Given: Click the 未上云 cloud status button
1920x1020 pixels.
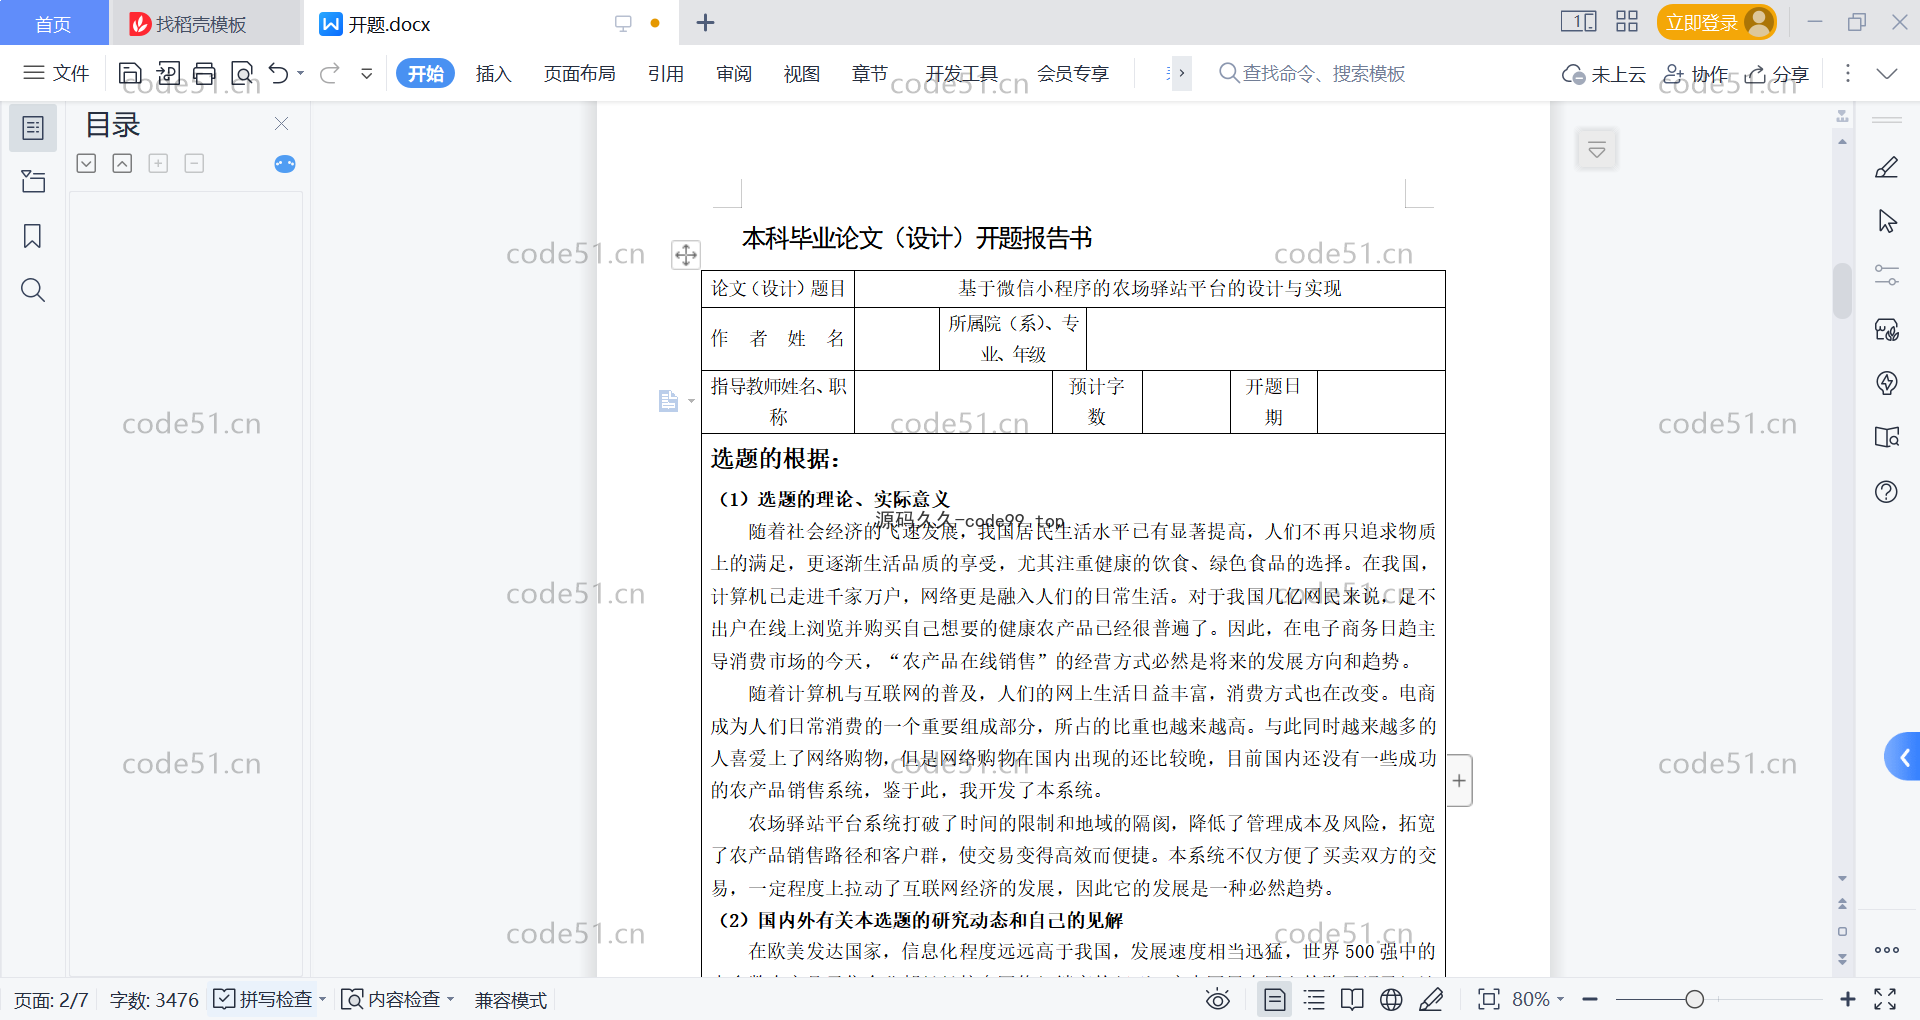Looking at the screenshot, I should pyautogui.click(x=1604, y=74).
